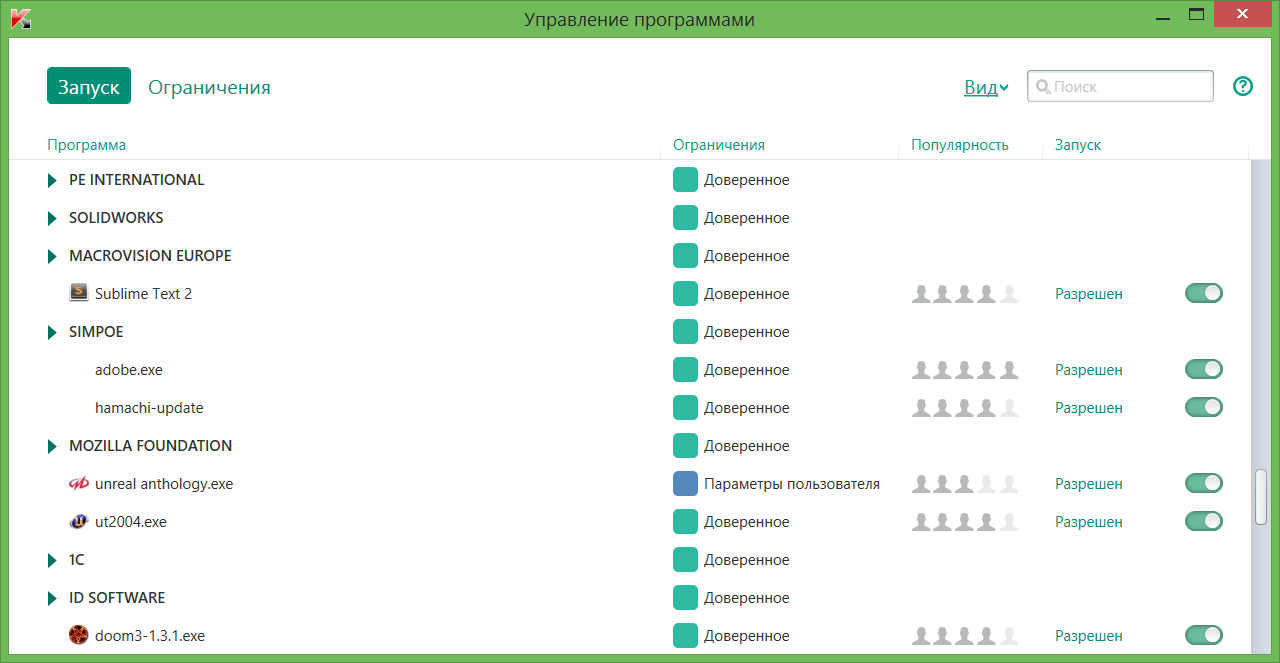The height and width of the screenshot is (663, 1280).
Task: Expand the MOZILLA FOUNDATION group
Action: pos(52,446)
